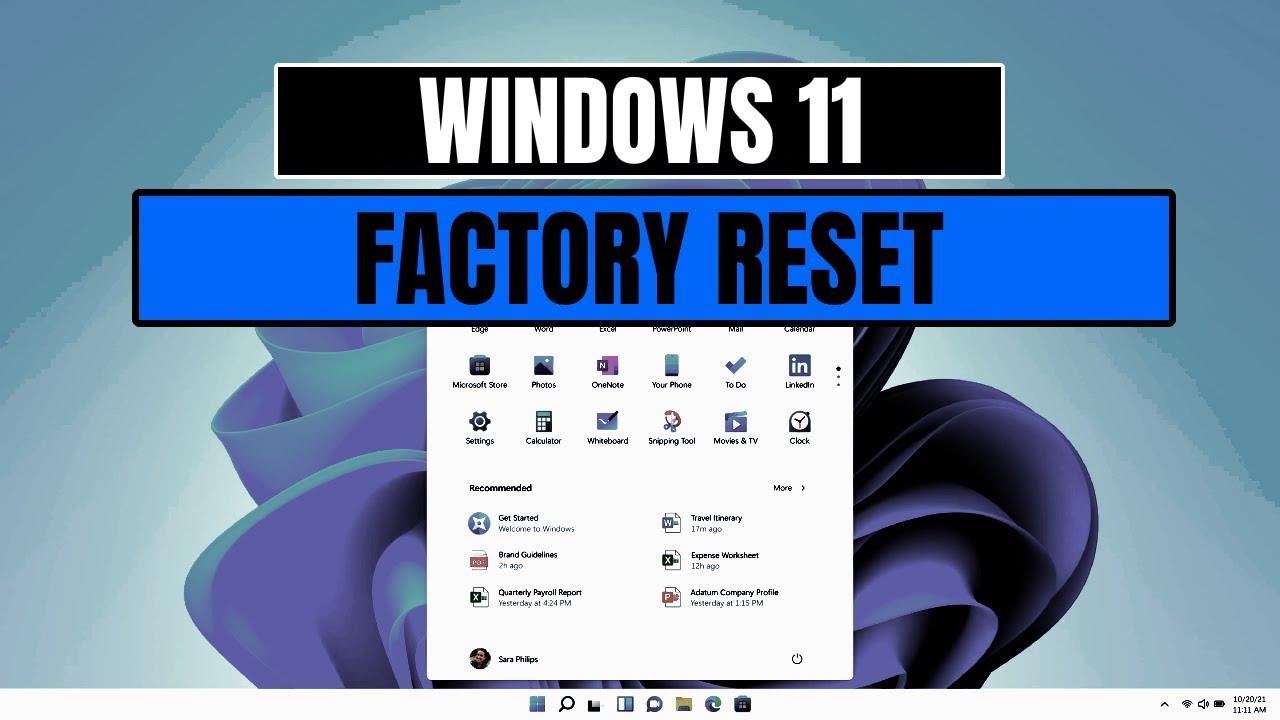
Task: Open Microsoft Store taskbar icon
Action: point(742,704)
